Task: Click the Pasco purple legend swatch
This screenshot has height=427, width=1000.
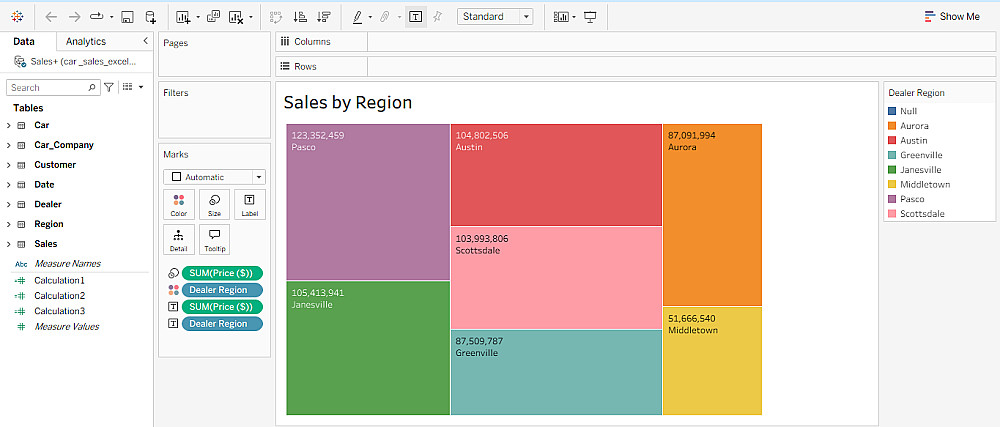Action: 892,199
